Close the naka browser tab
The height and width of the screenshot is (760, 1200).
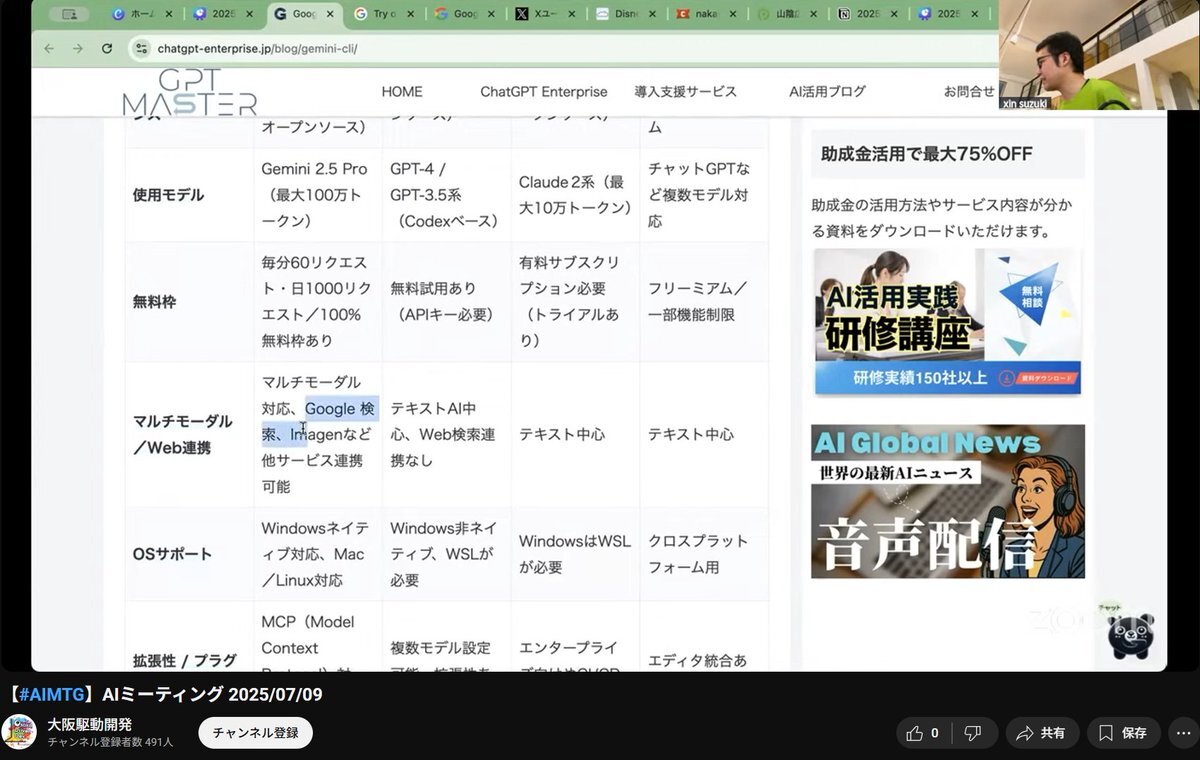[x=735, y=14]
